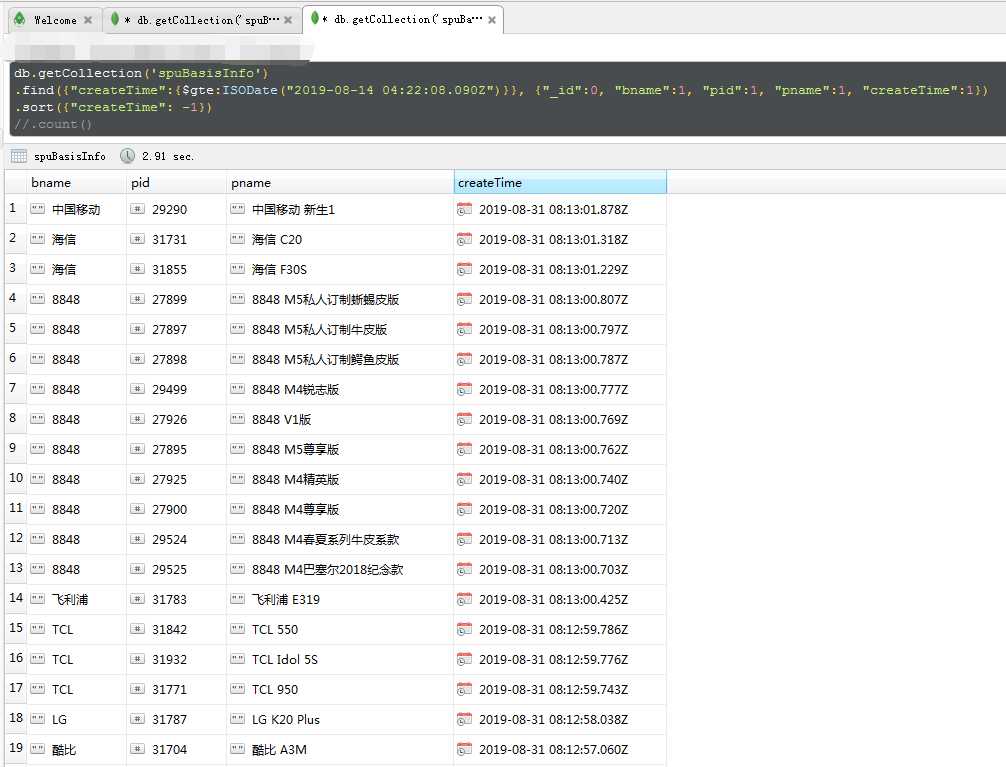Switch to the Welcome tab

55,20
